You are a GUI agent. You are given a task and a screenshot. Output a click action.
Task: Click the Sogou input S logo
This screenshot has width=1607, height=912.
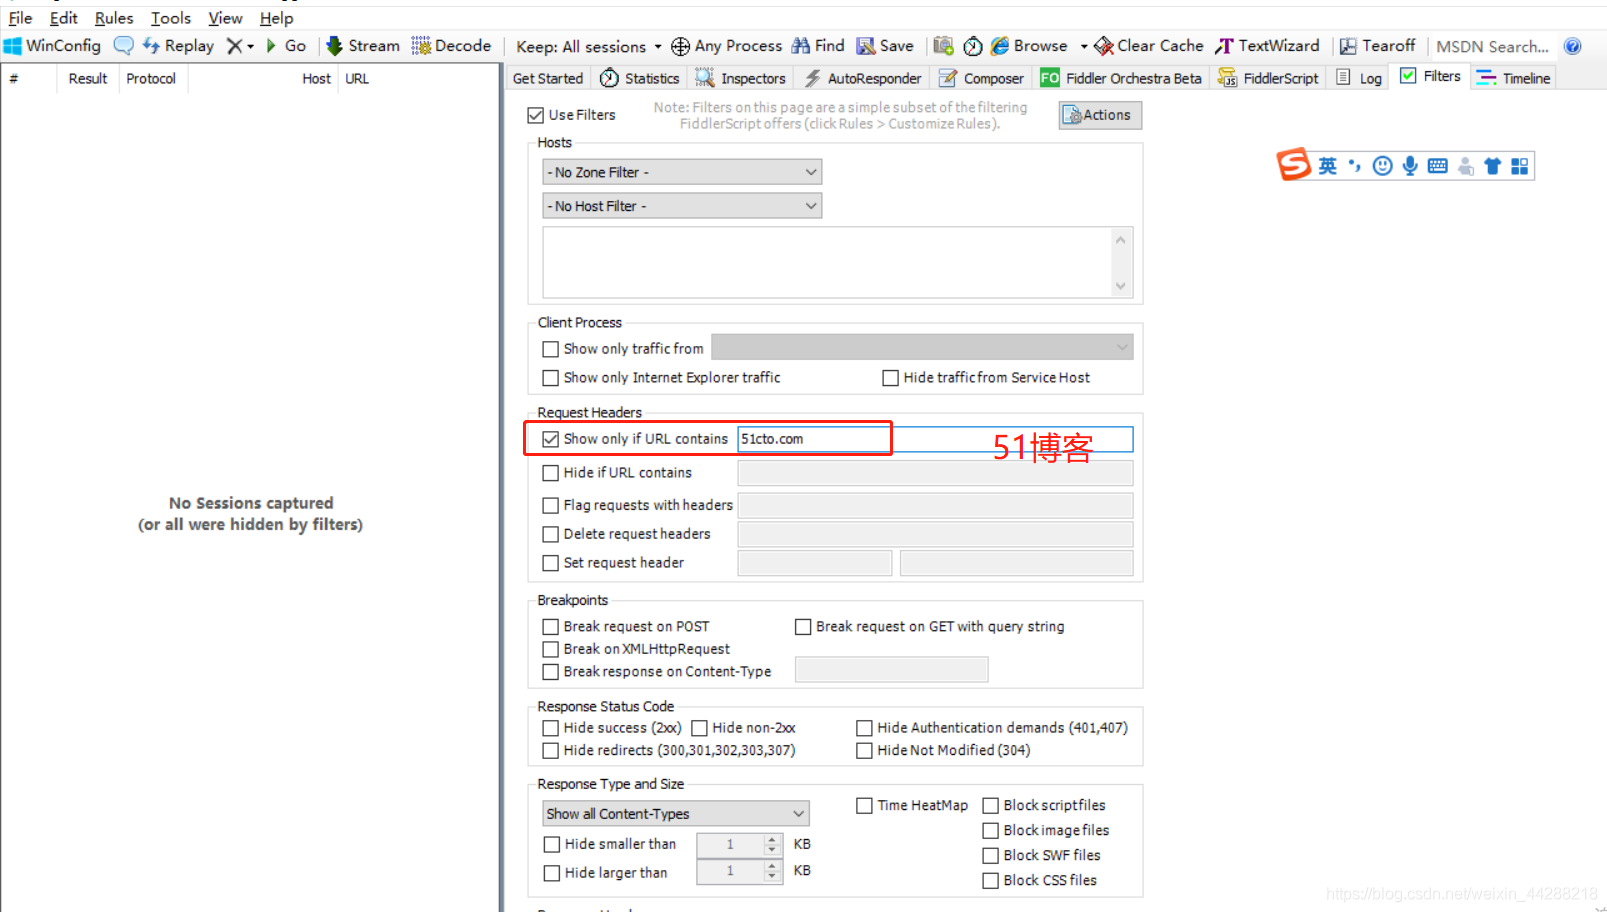(x=1293, y=165)
